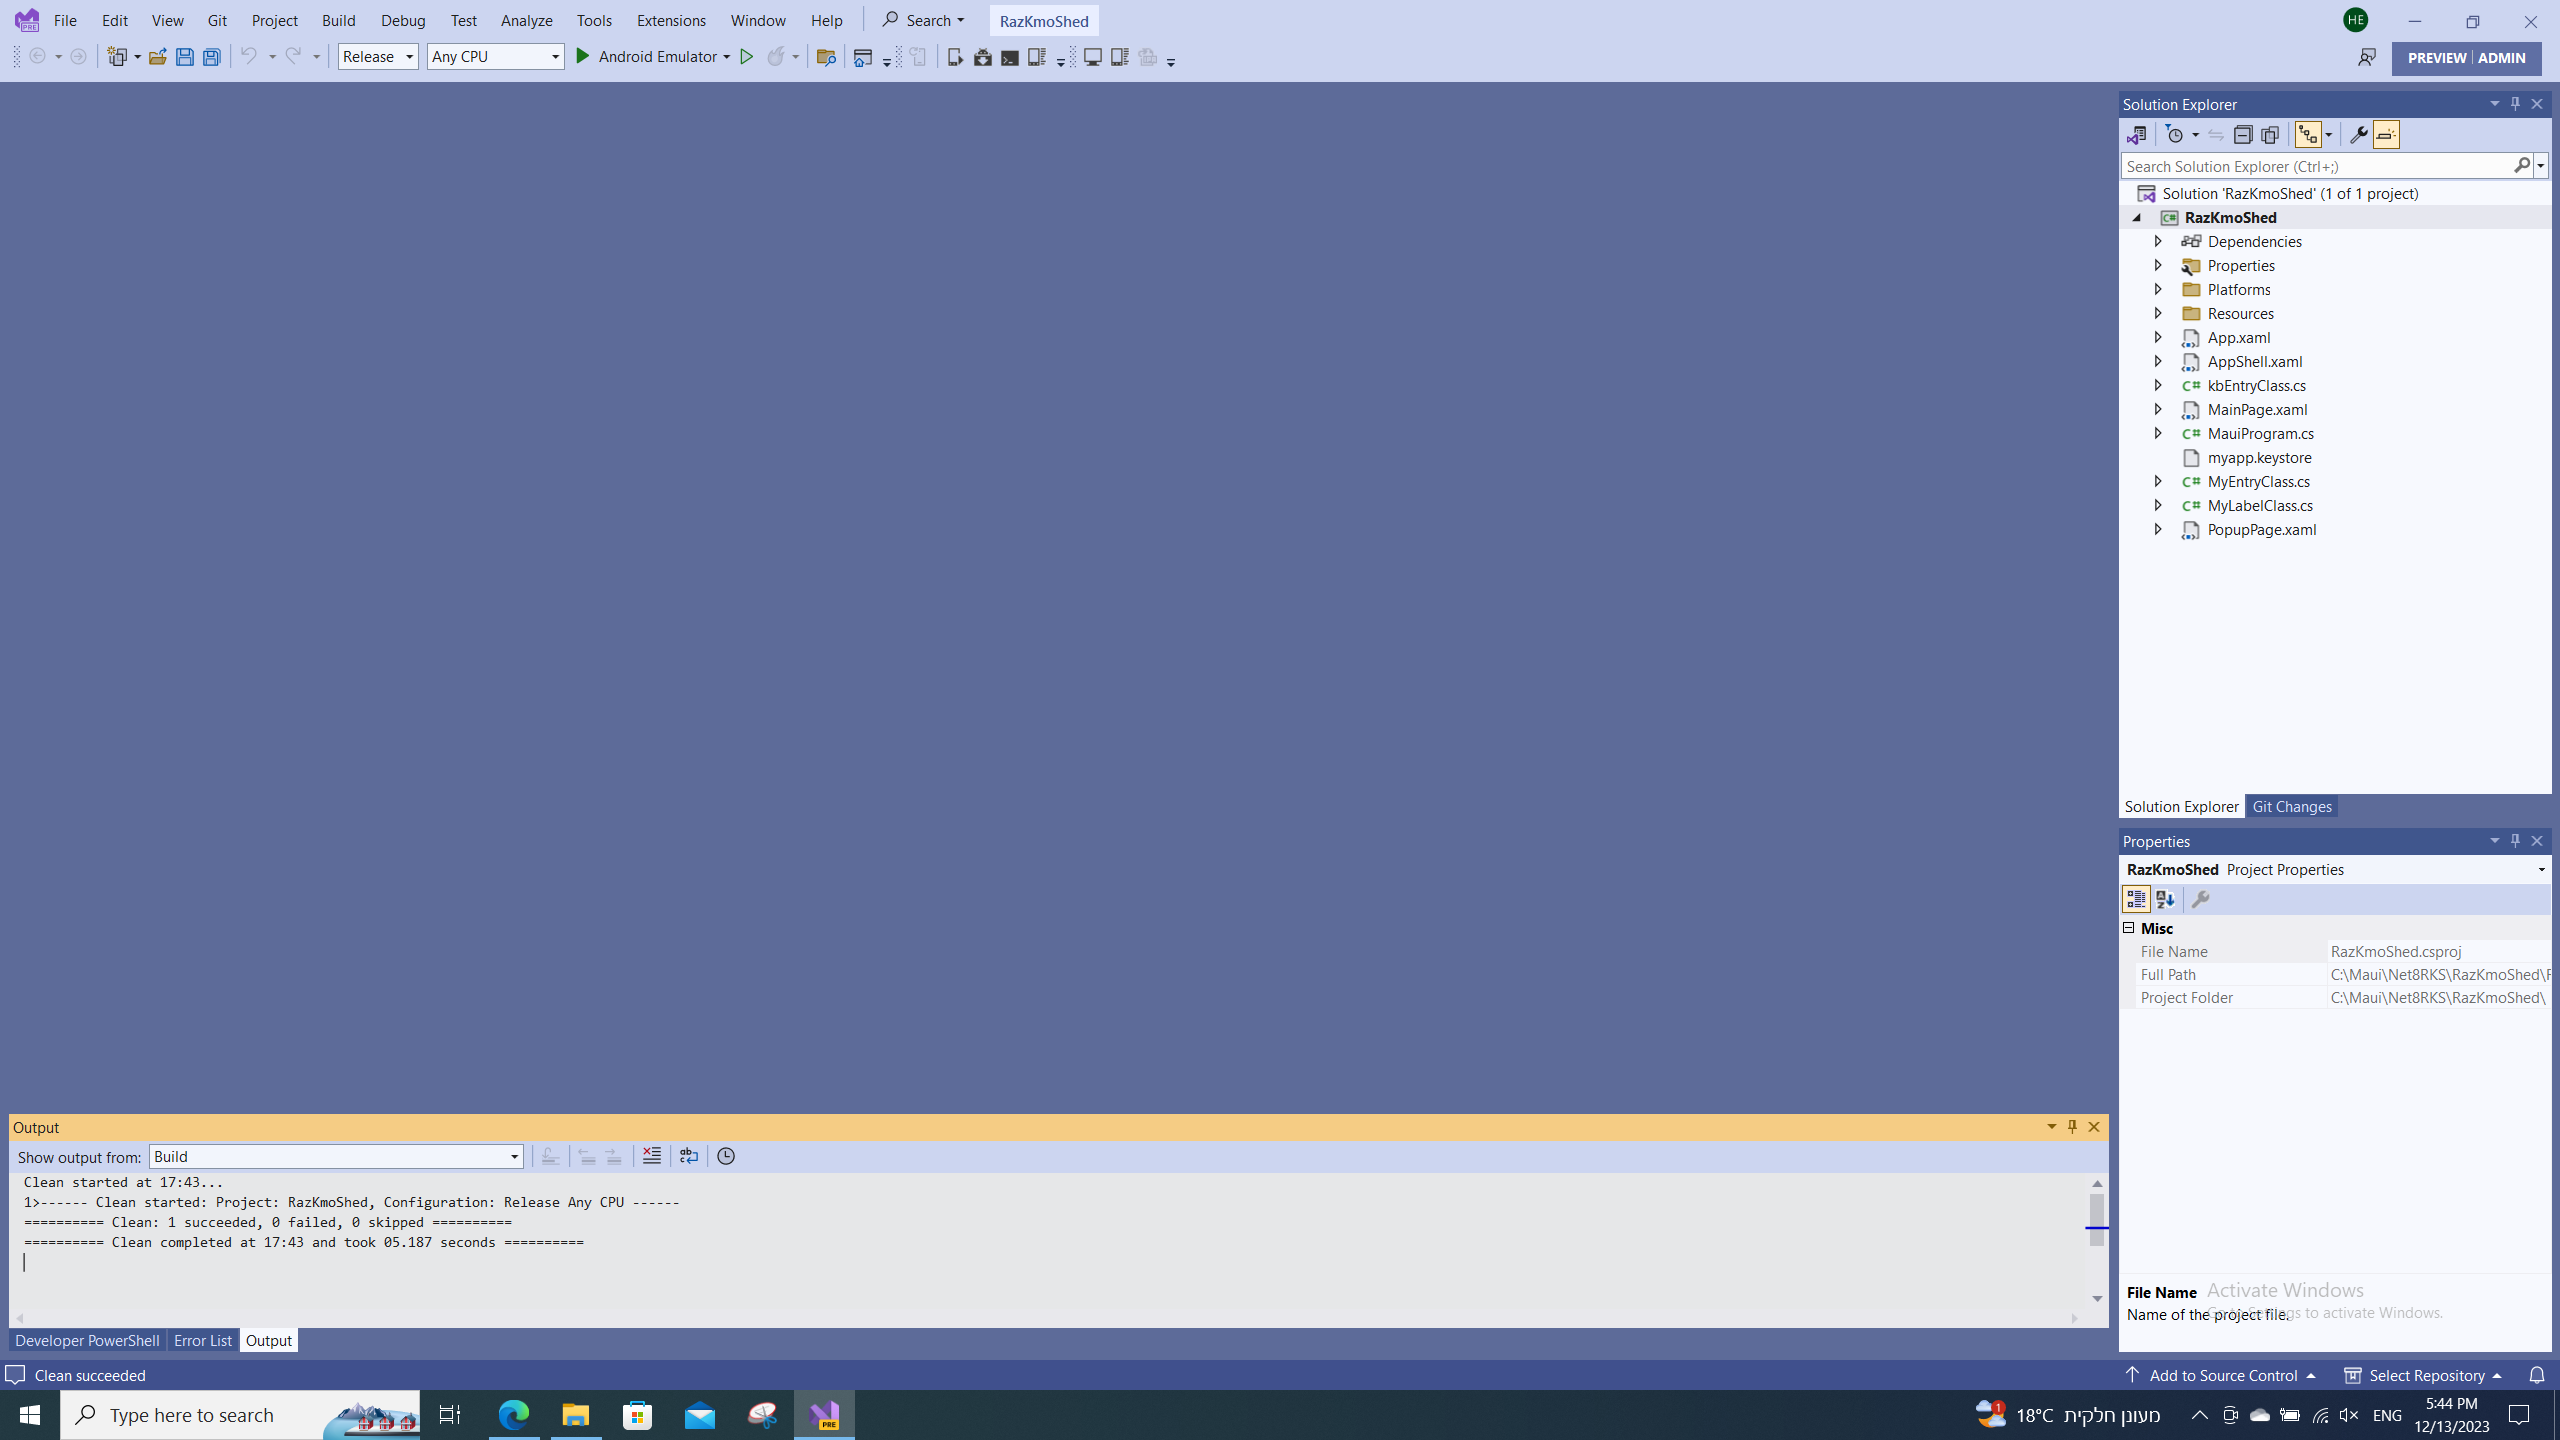Click the Find in Files toolbar icon

pyautogui.click(x=825, y=57)
